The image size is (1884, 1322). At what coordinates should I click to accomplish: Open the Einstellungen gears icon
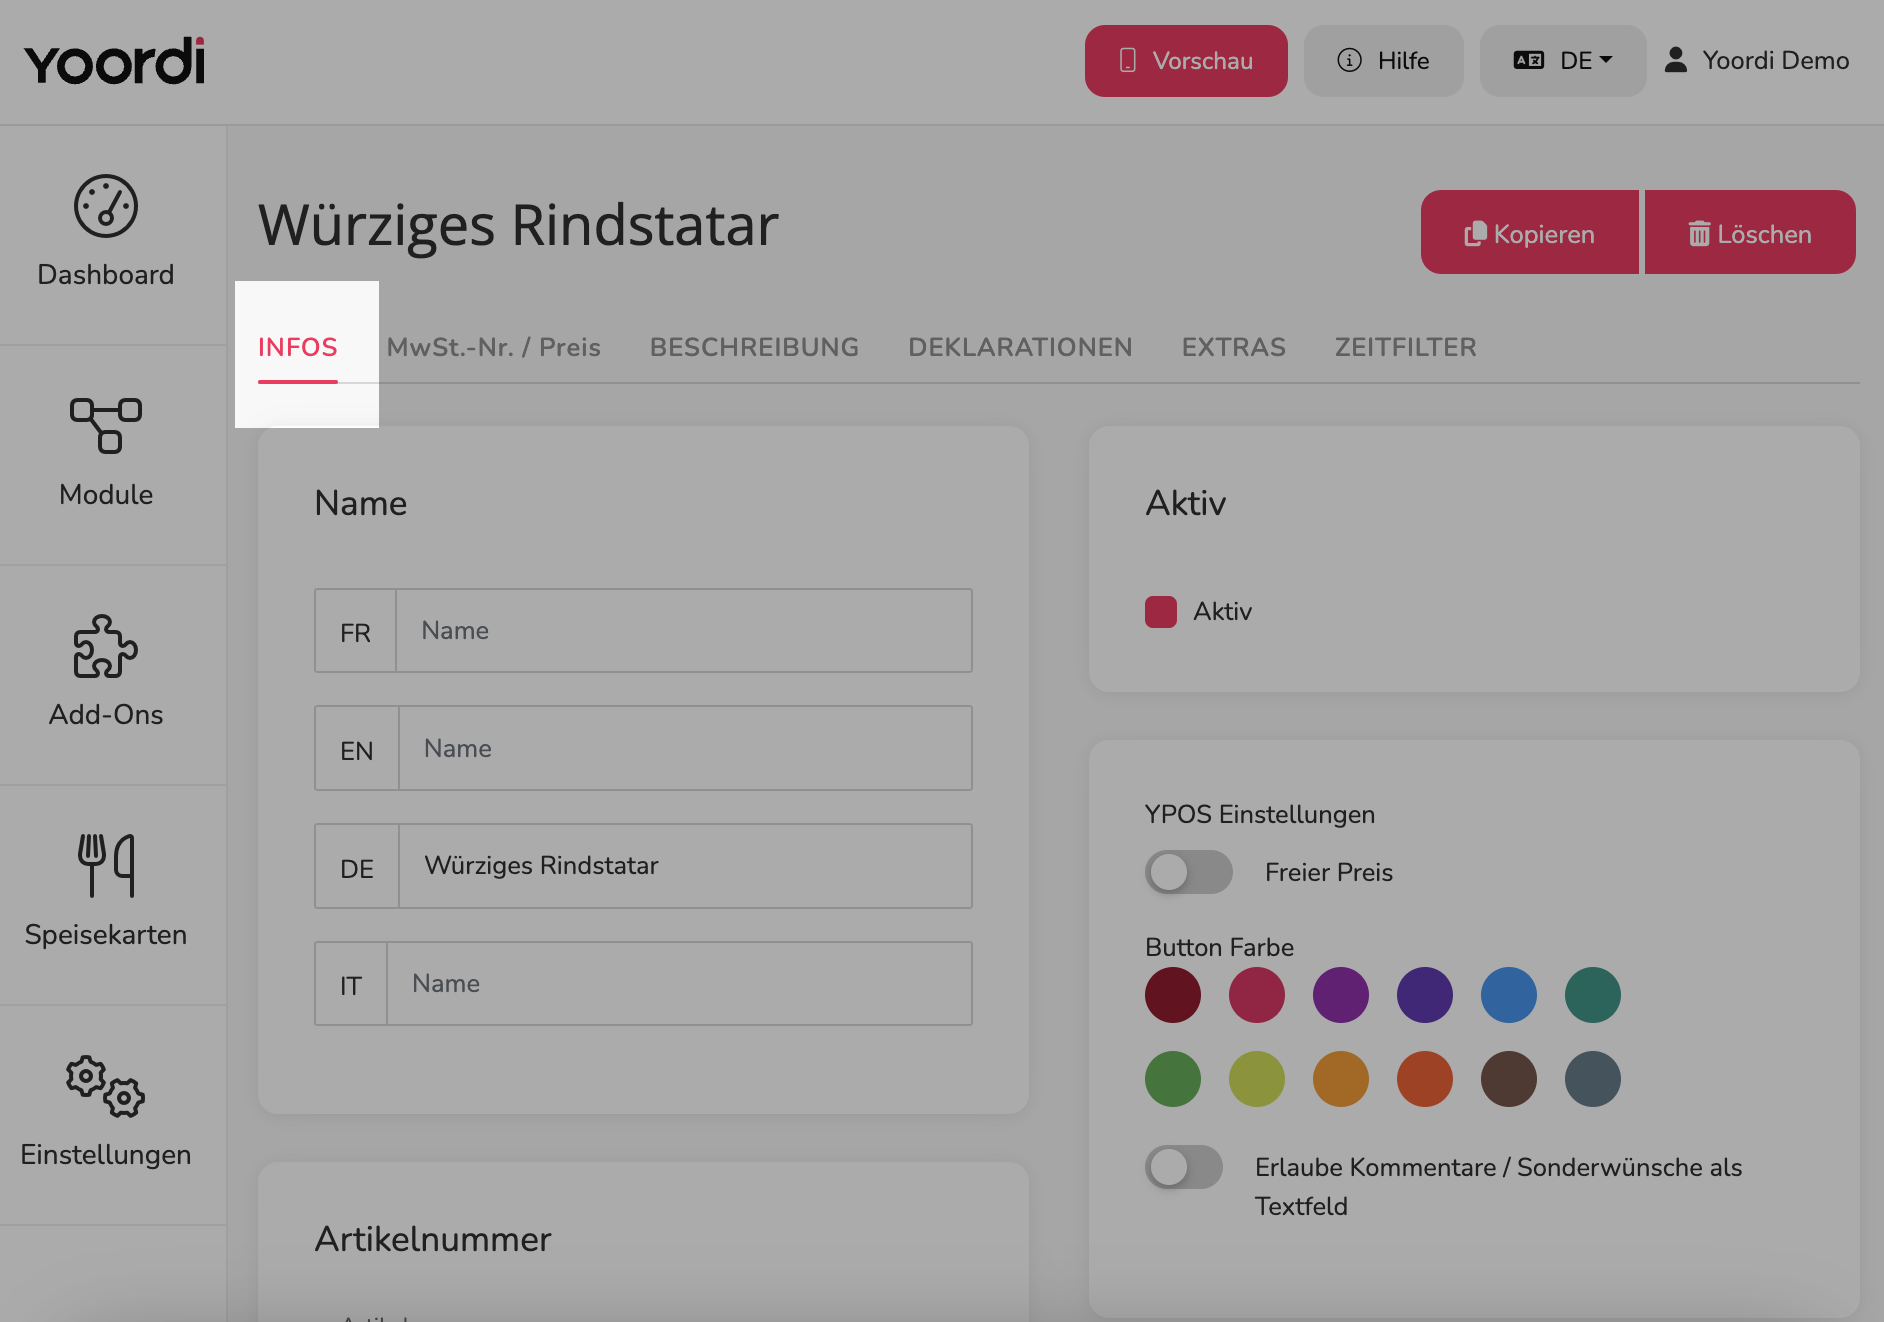[106, 1086]
